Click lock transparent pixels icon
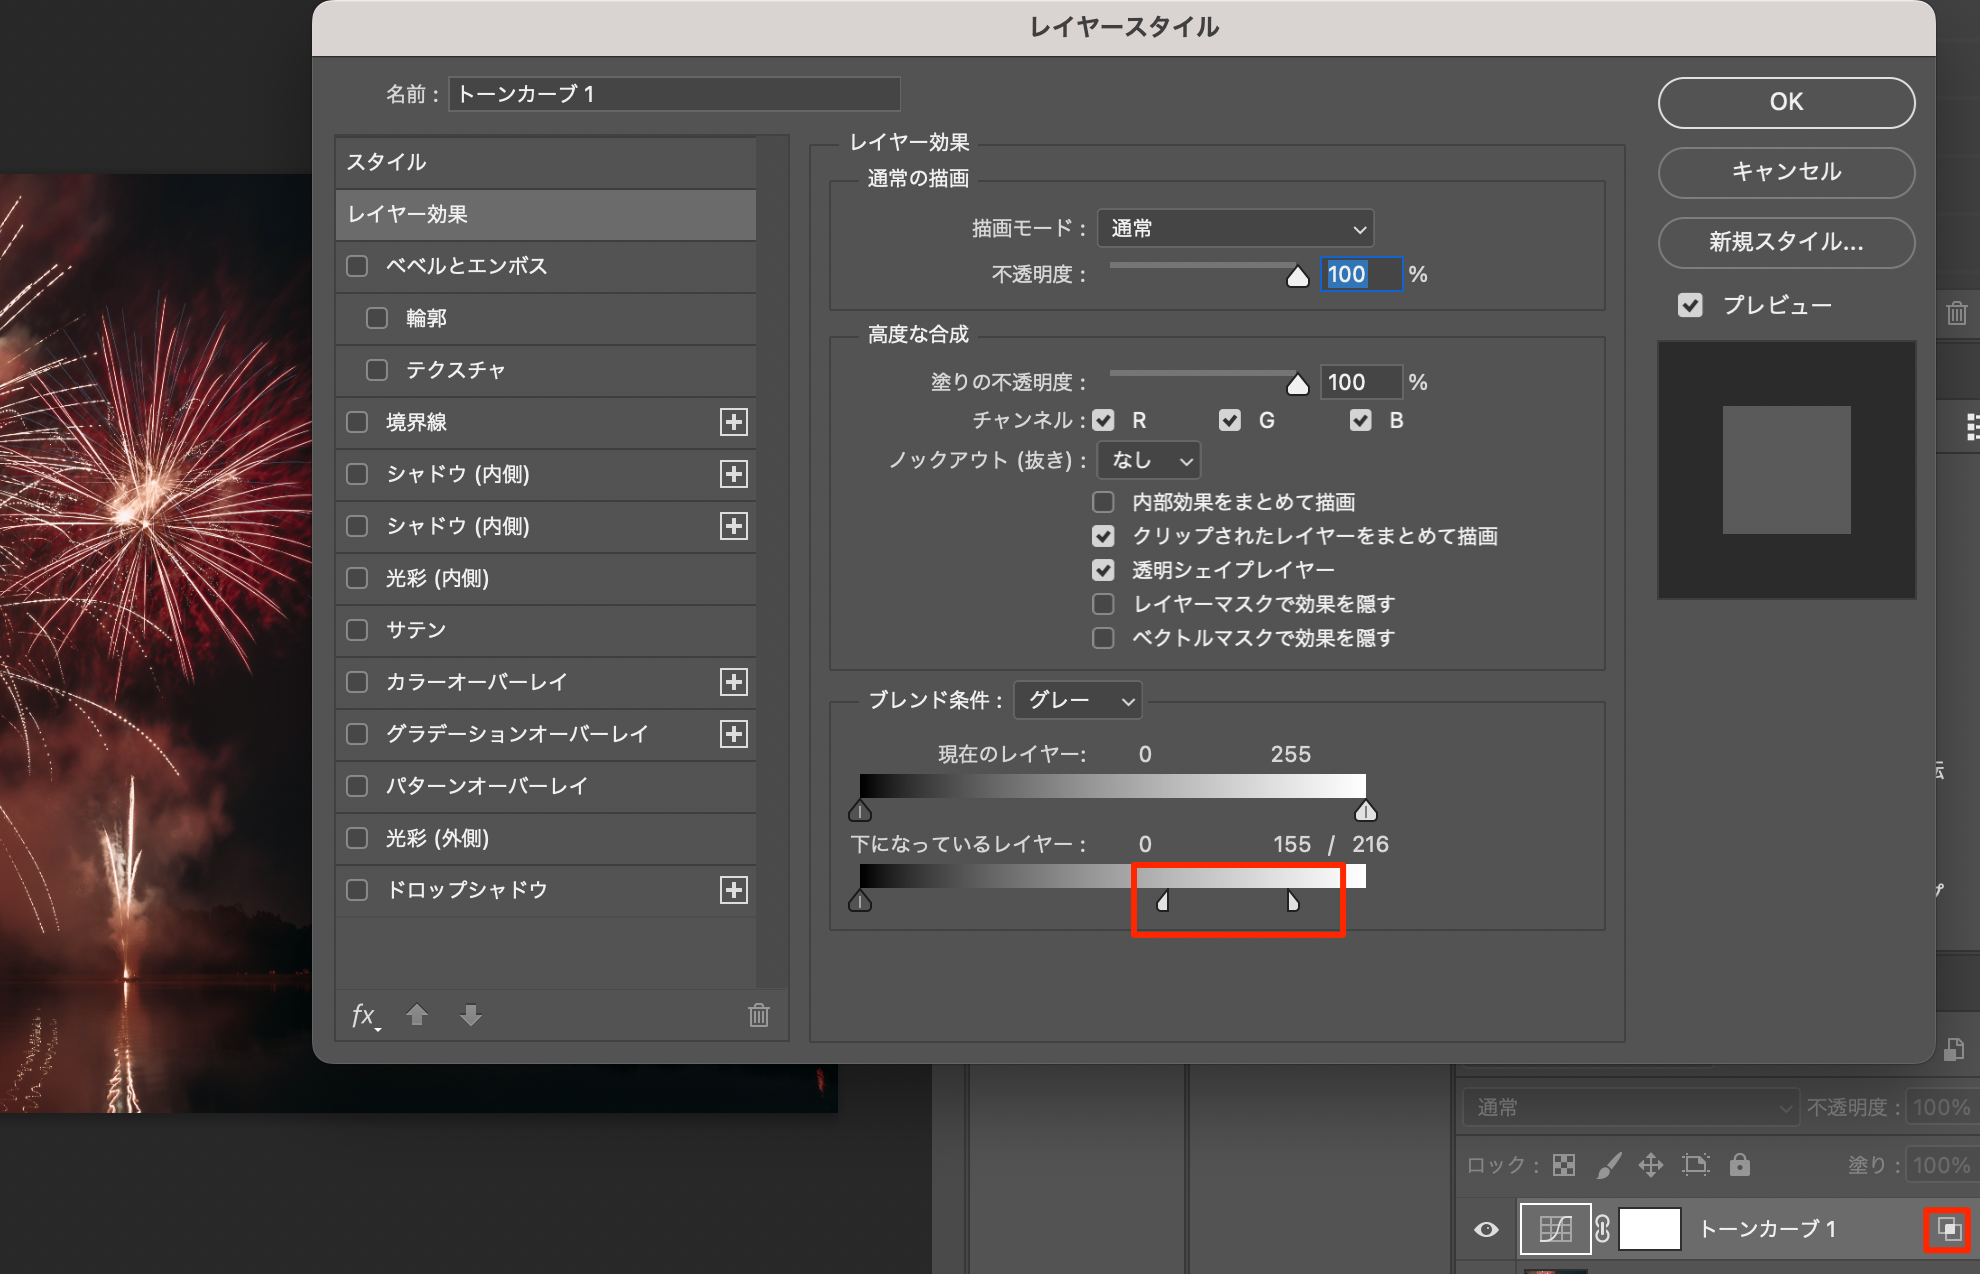The height and width of the screenshot is (1274, 1980). tap(1564, 1165)
